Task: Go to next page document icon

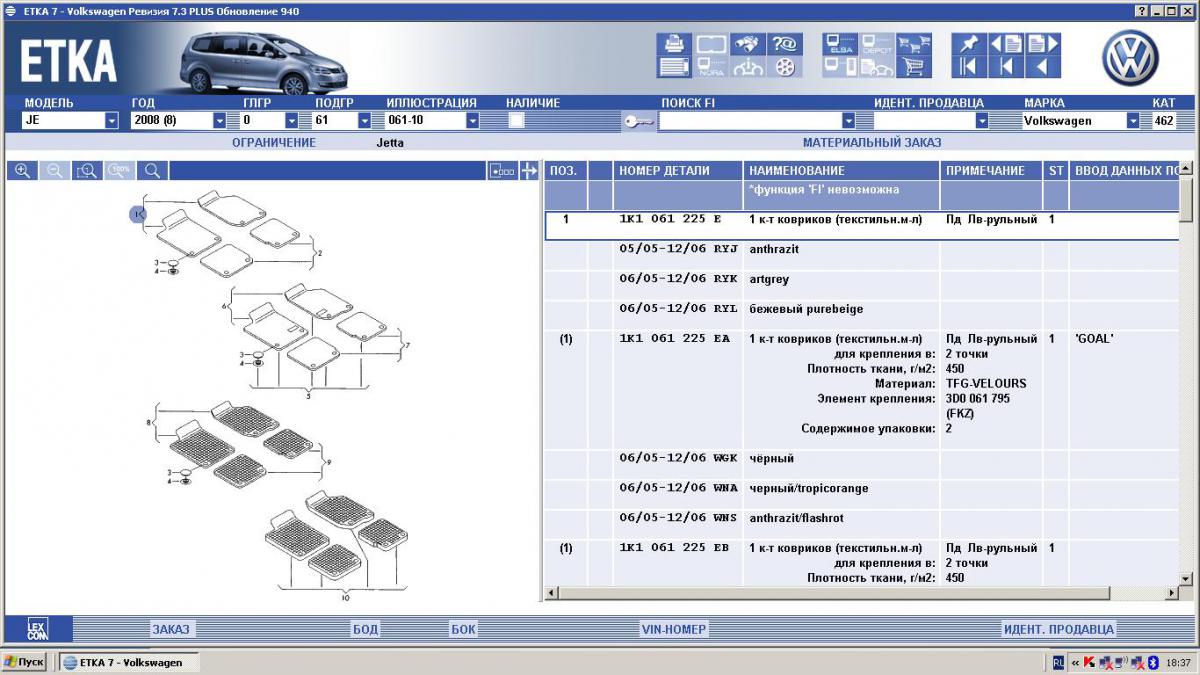Action: tap(1043, 44)
